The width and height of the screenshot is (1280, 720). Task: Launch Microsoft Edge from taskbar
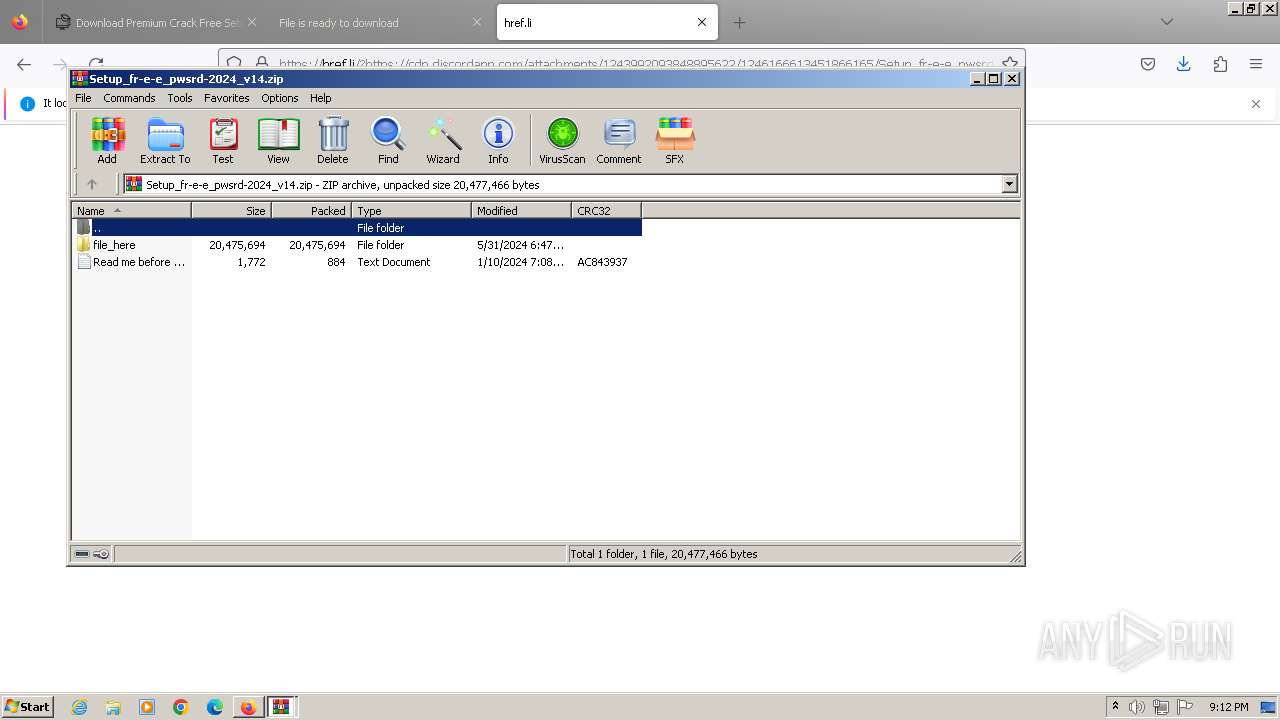point(214,707)
